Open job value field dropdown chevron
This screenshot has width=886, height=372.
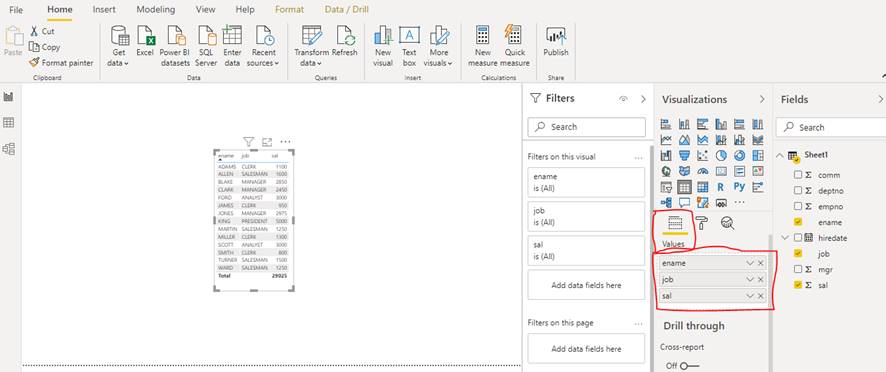click(750, 279)
